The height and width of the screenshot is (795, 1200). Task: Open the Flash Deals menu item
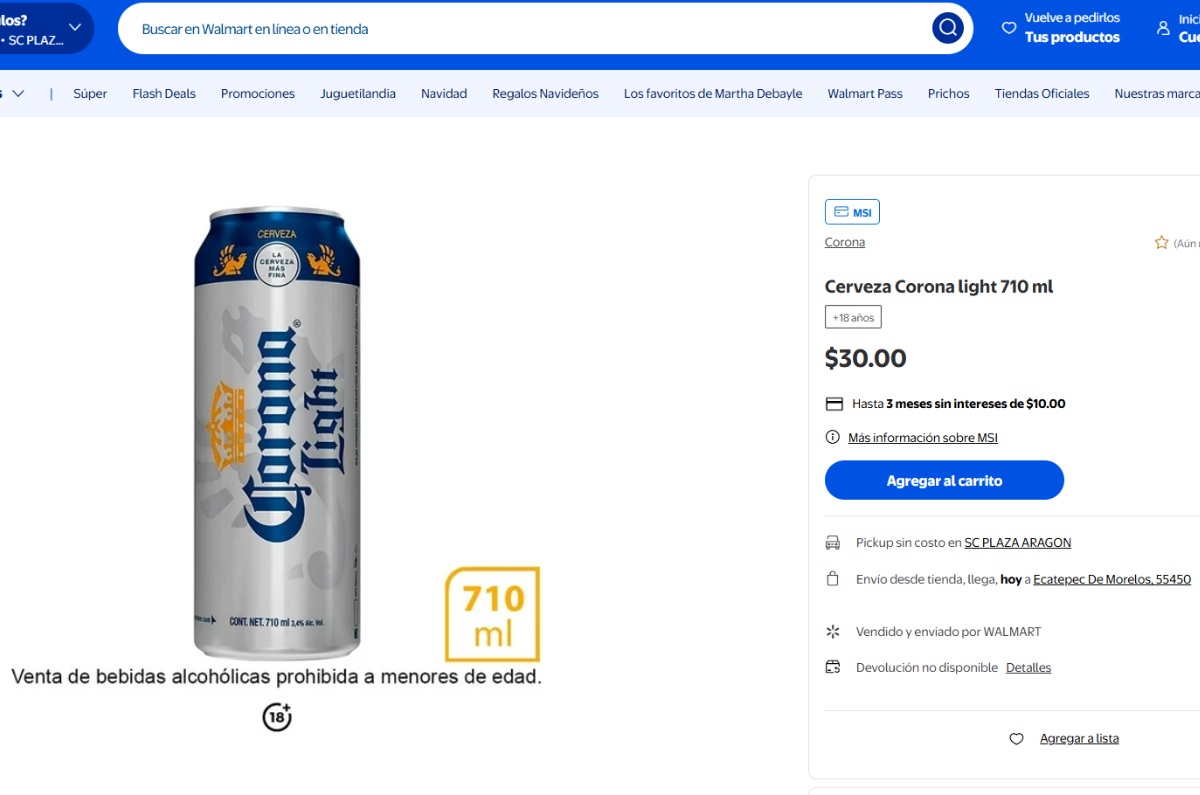click(x=164, y=93)
